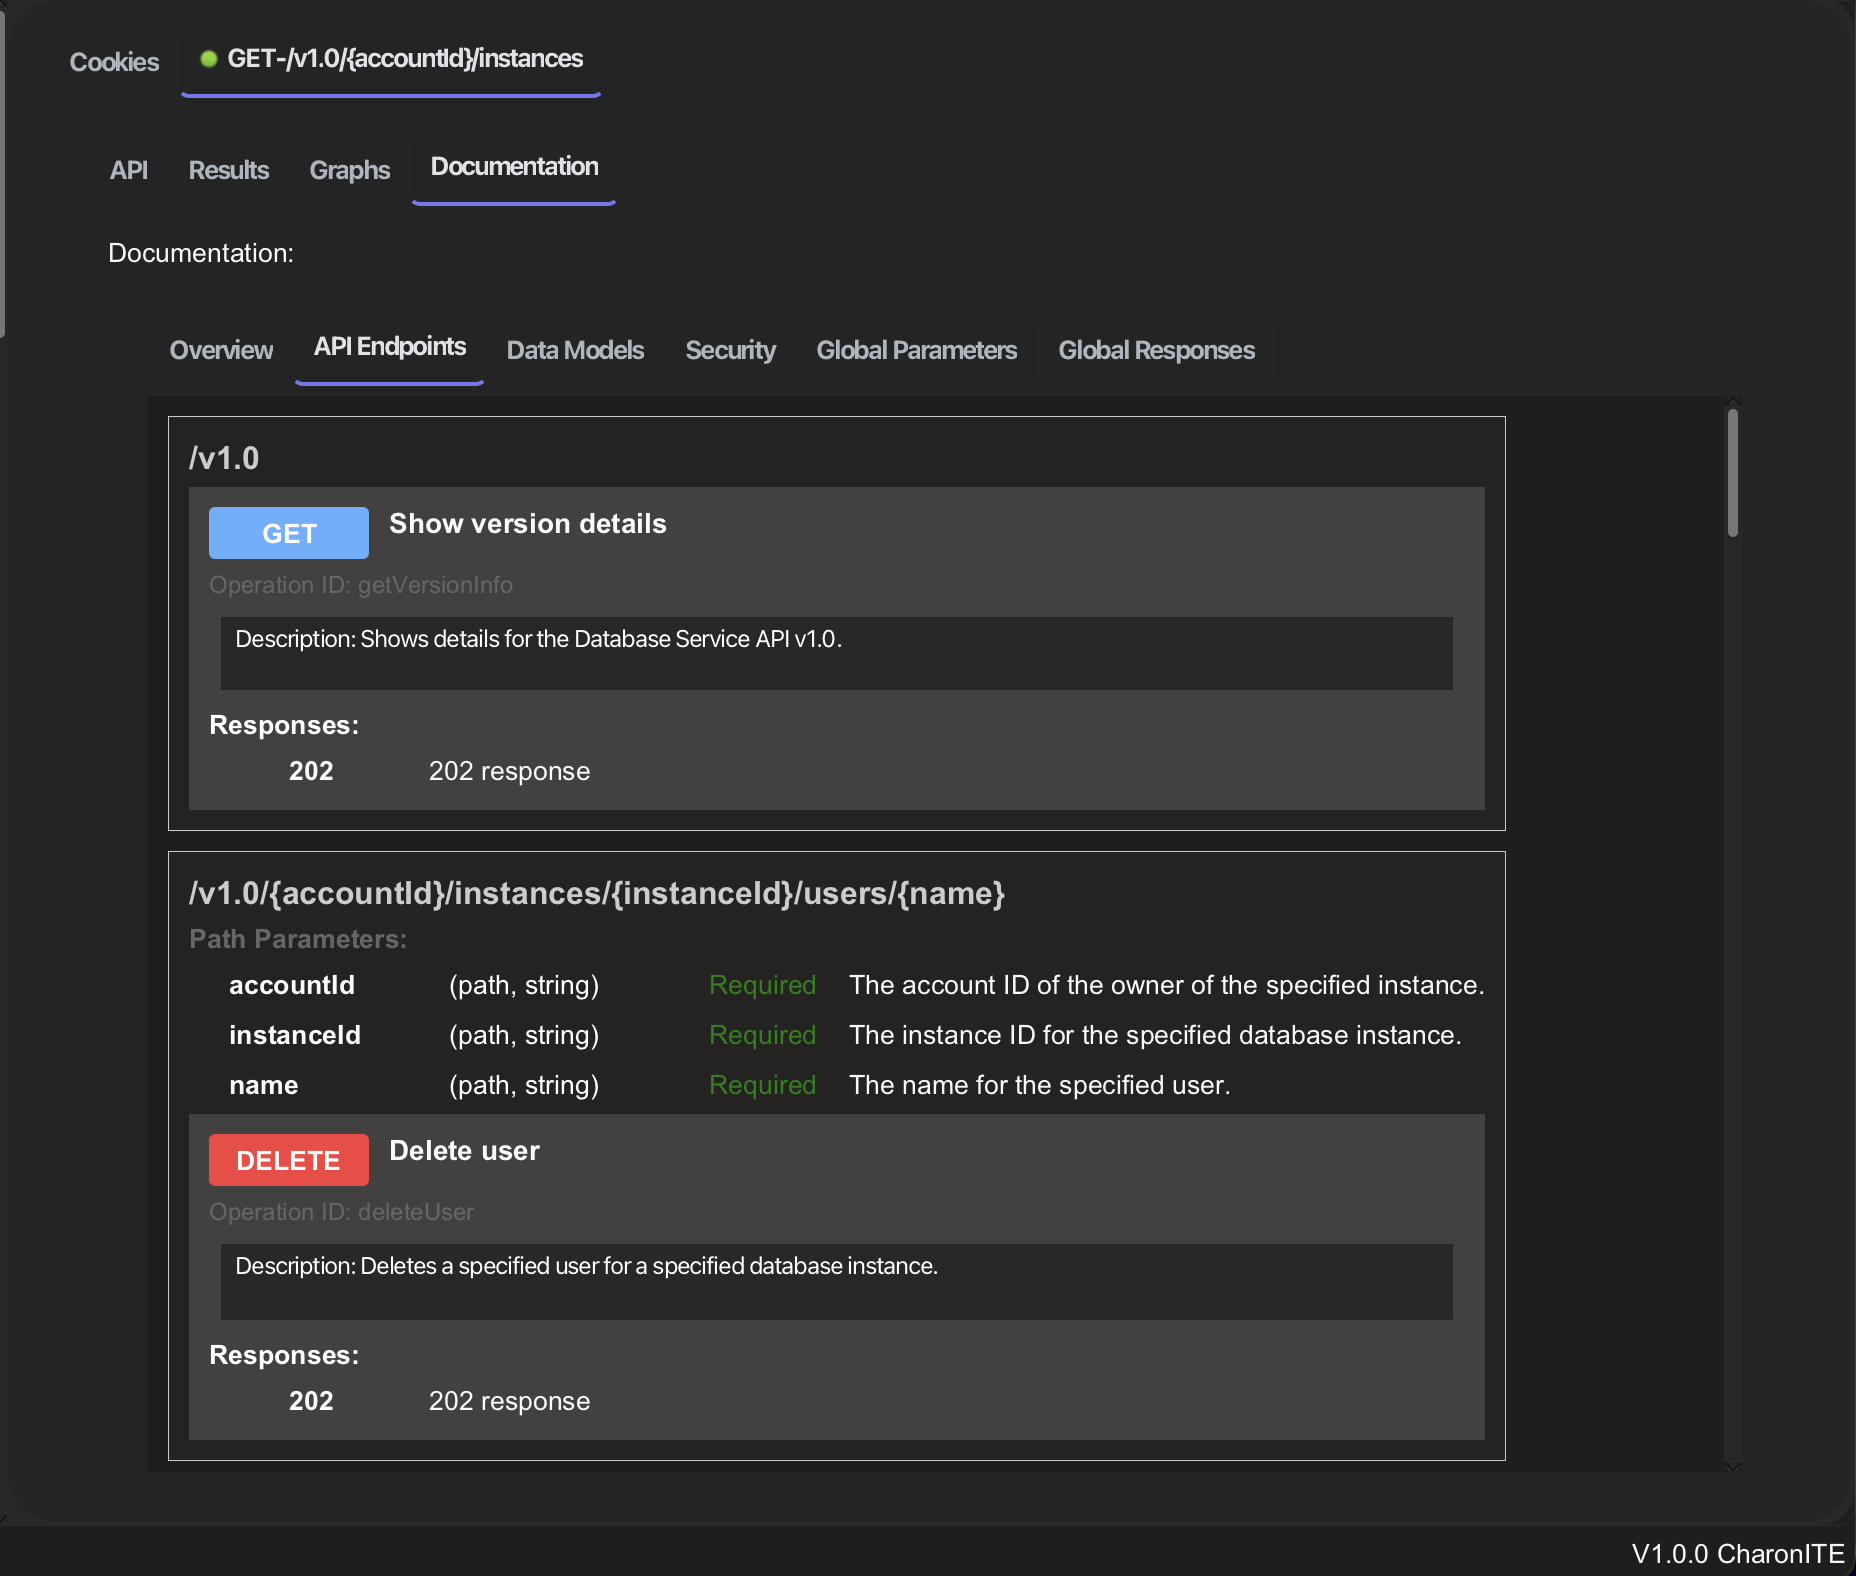Switch to Global Parameters section
This screenshot has height=1576, width=1856.
(916, 350)
